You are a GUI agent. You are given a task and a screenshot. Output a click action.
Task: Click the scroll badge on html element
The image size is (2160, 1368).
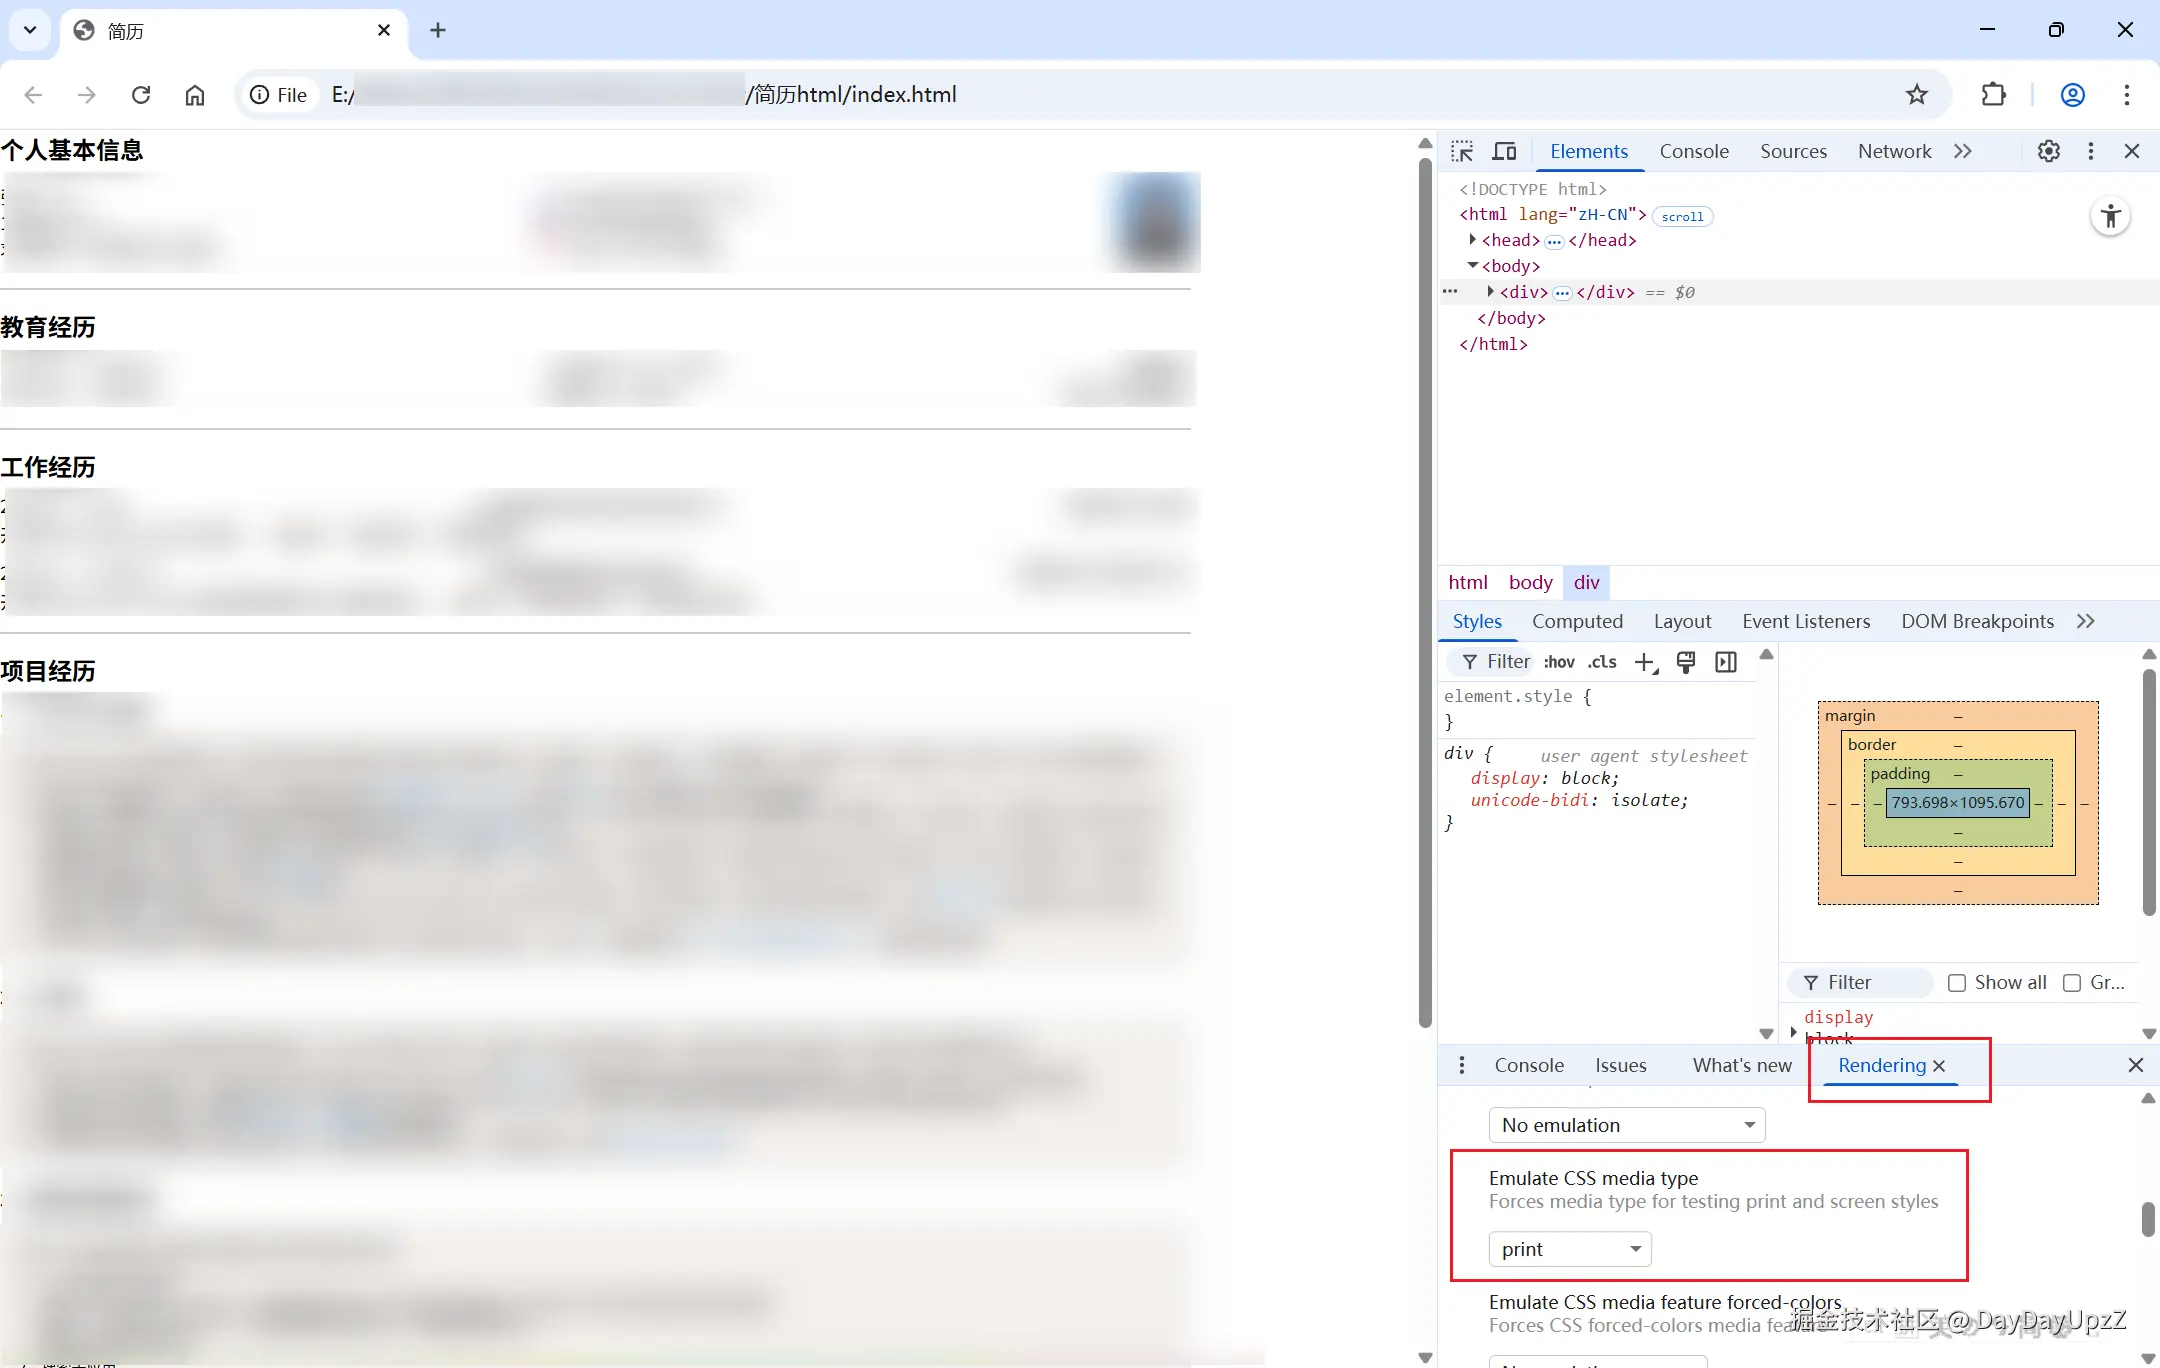(1682, 216)
